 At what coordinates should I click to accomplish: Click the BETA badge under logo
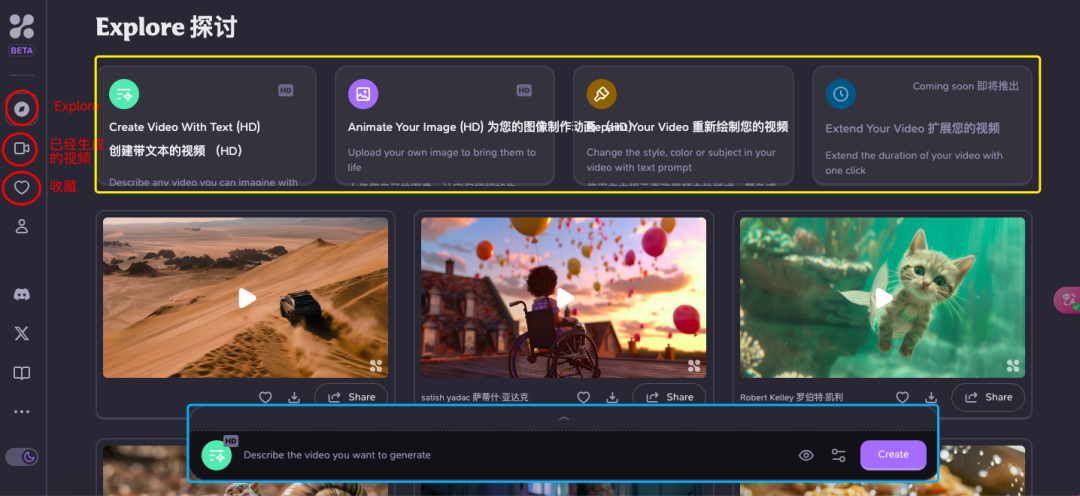22,50
